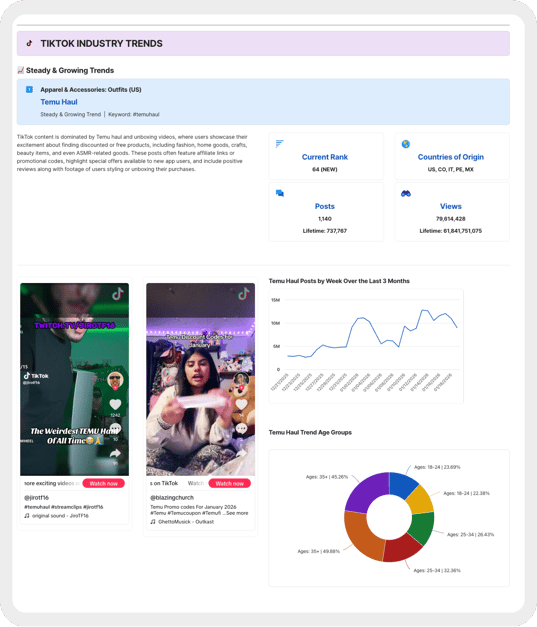Play the blazingchurch Temu Discount Codes video
This screenshot has height=627, width=537.
click(x=200, y=379)
